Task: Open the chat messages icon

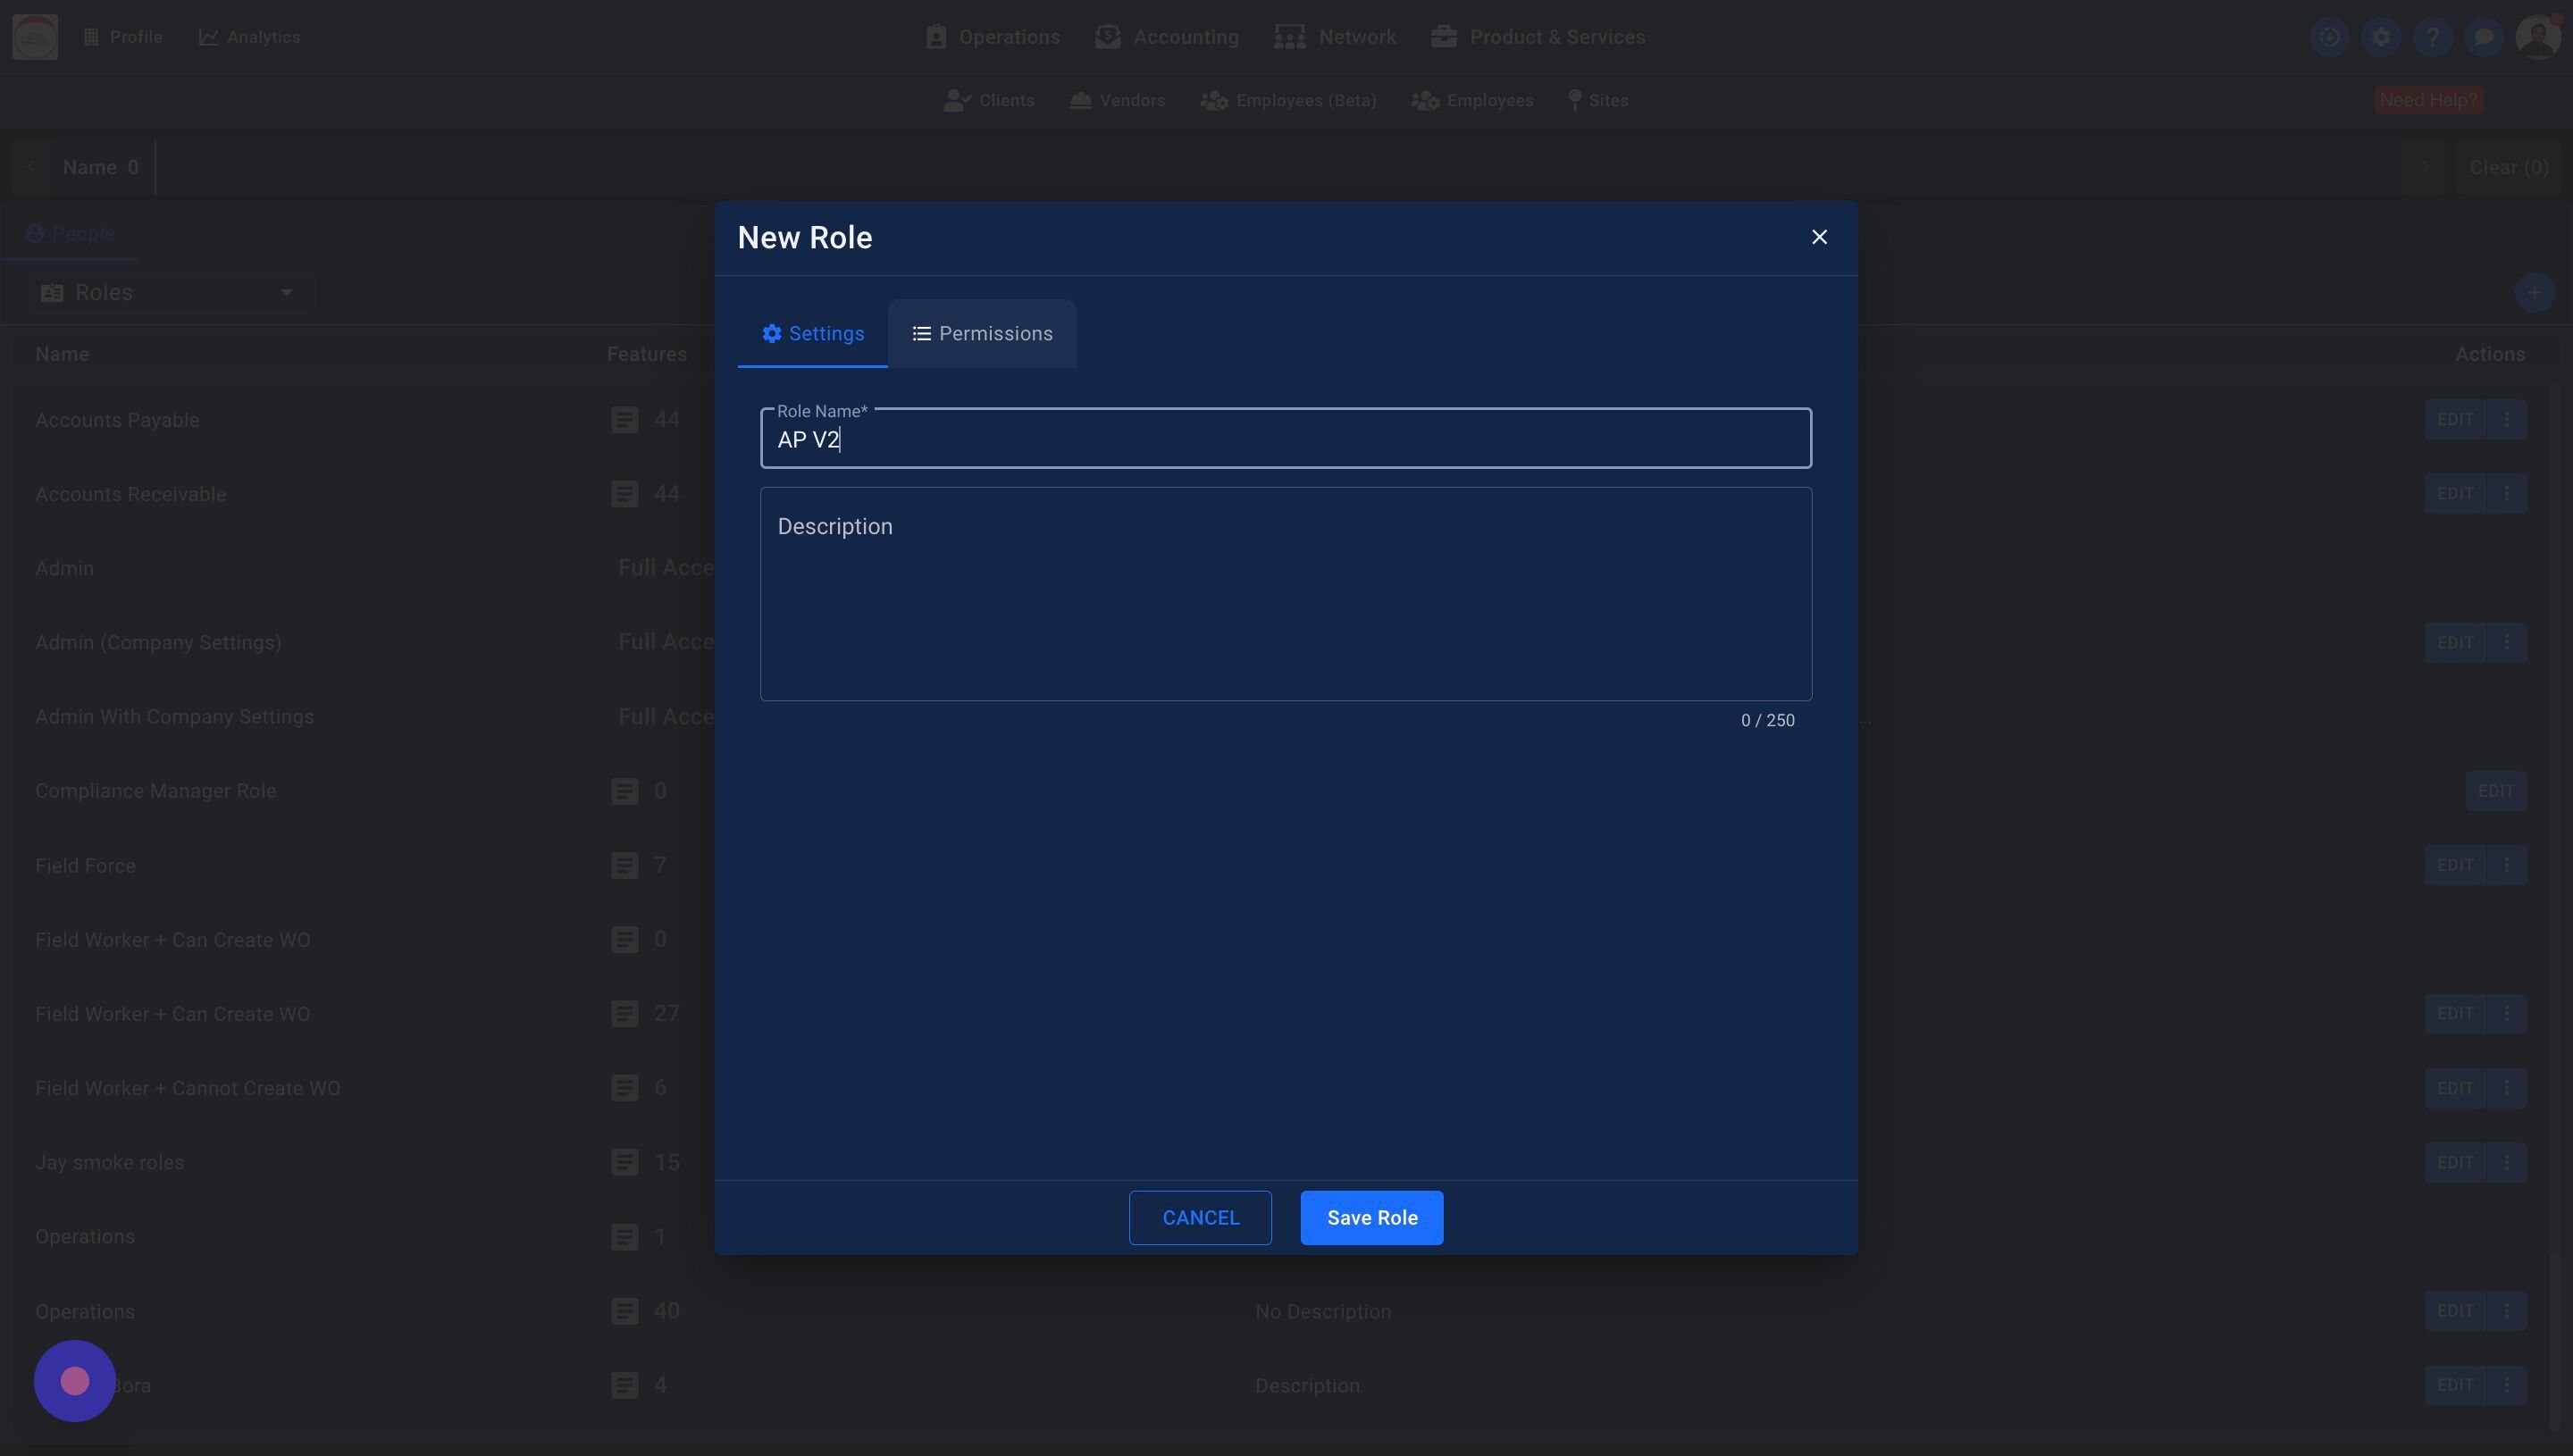Action: coord(2483,37)
